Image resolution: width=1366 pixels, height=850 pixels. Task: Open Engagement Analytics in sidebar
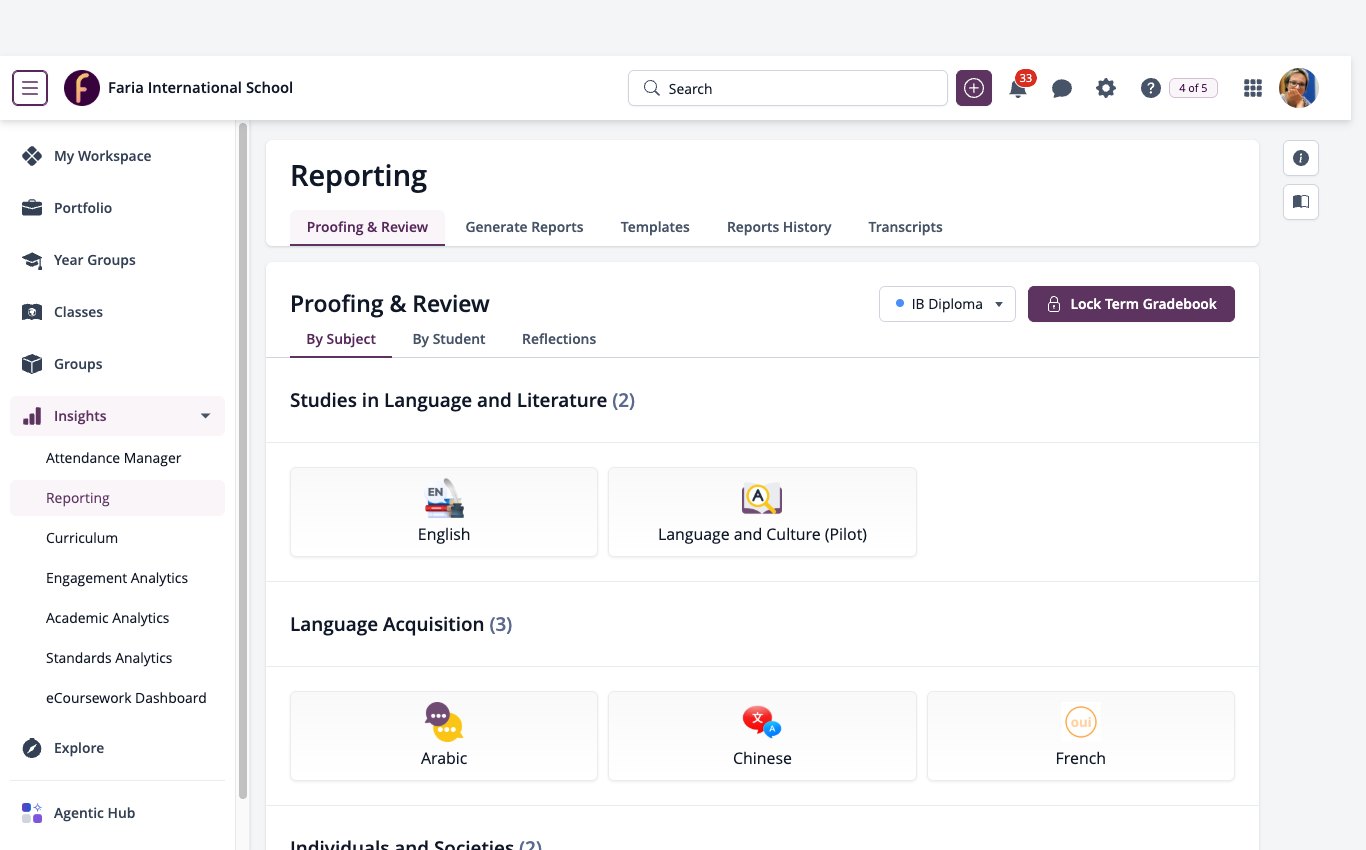click(x=117, y=578)
